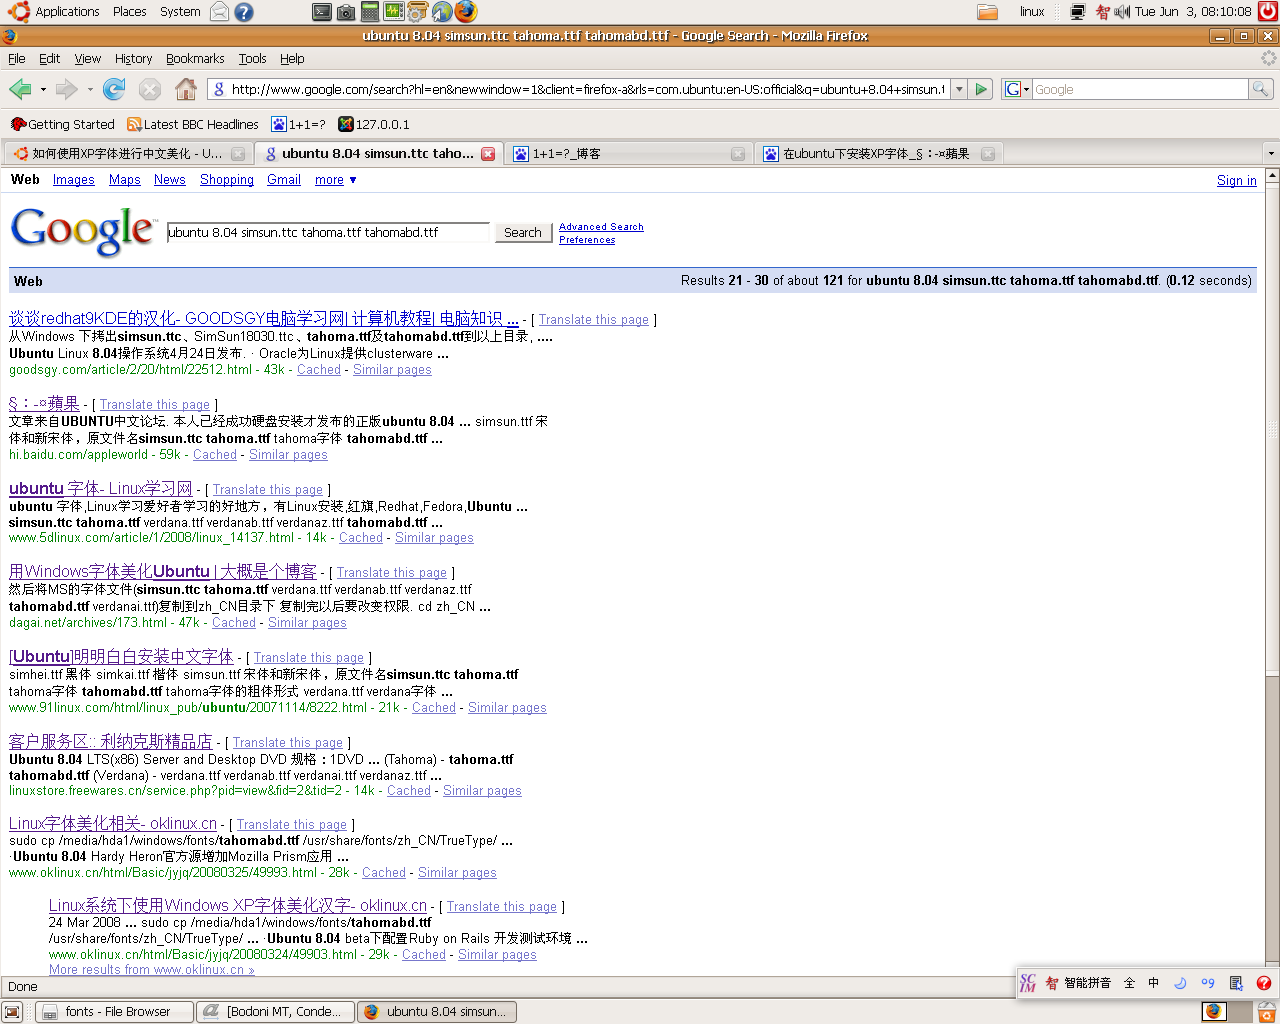Open the Evolution mail launcher in panel
The width and height of the screenshot is (1280, 1024).
[x=219, y=12]
